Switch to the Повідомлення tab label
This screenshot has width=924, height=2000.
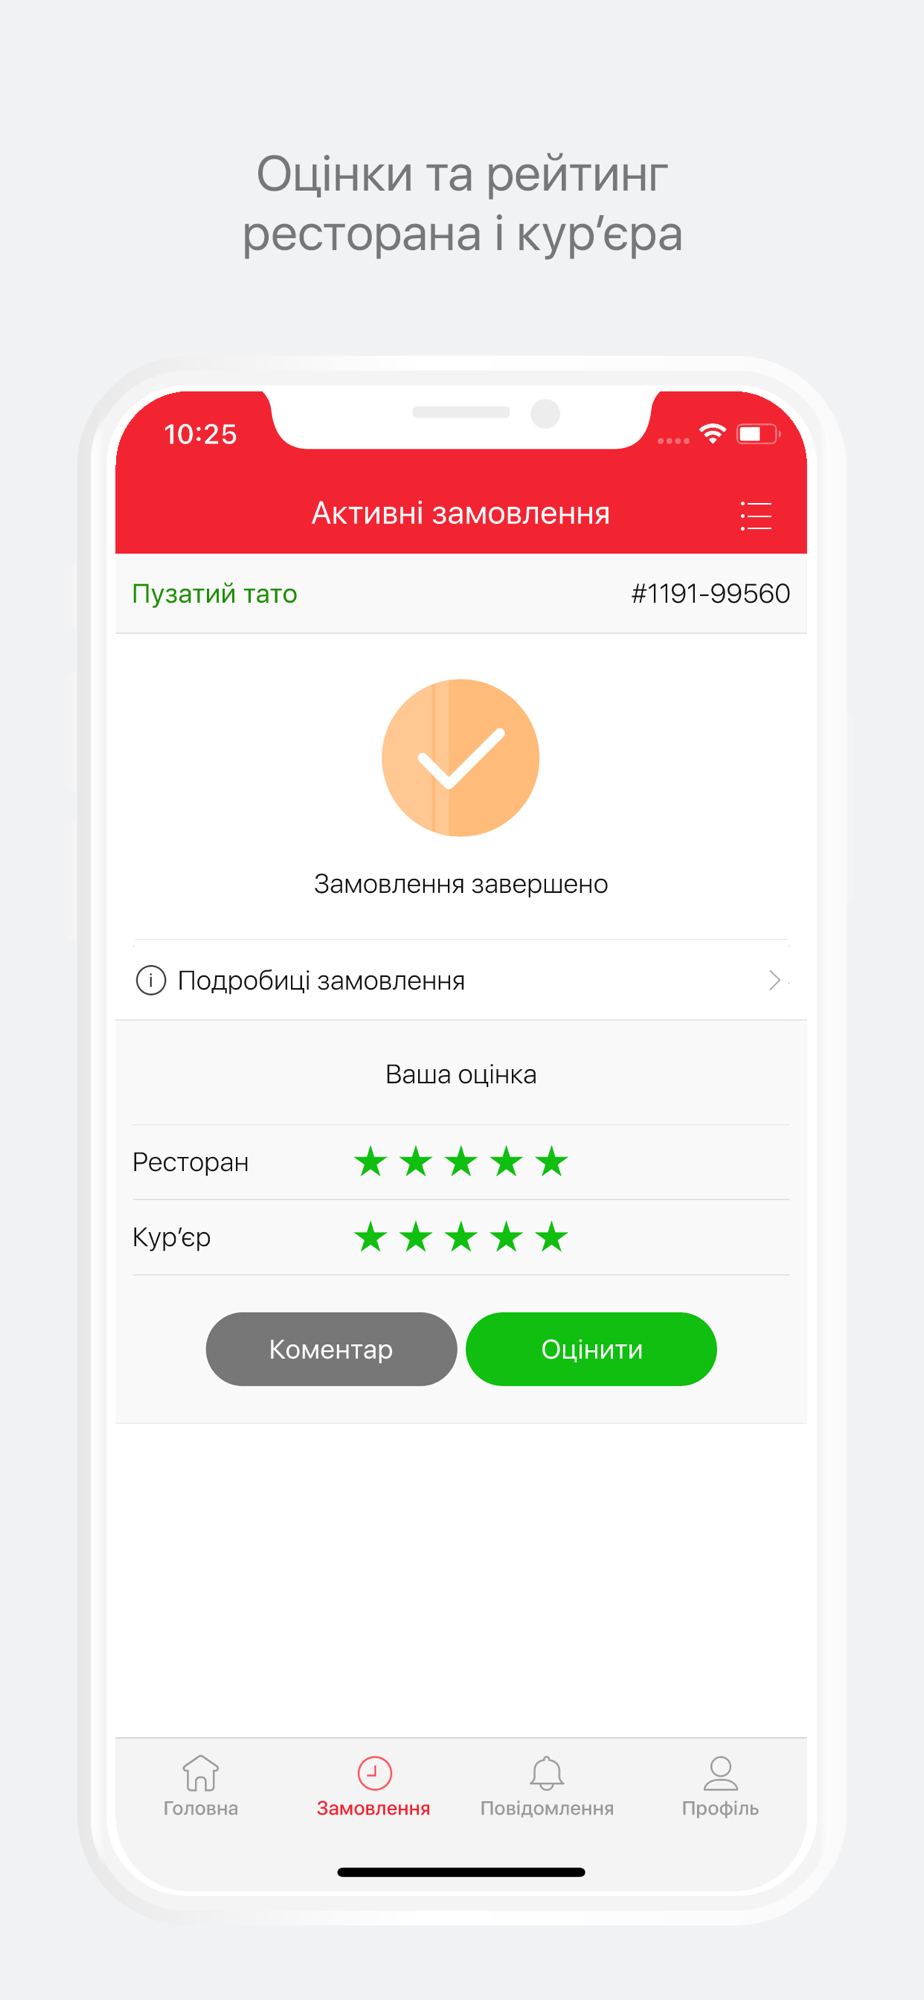coord(547,1808)
